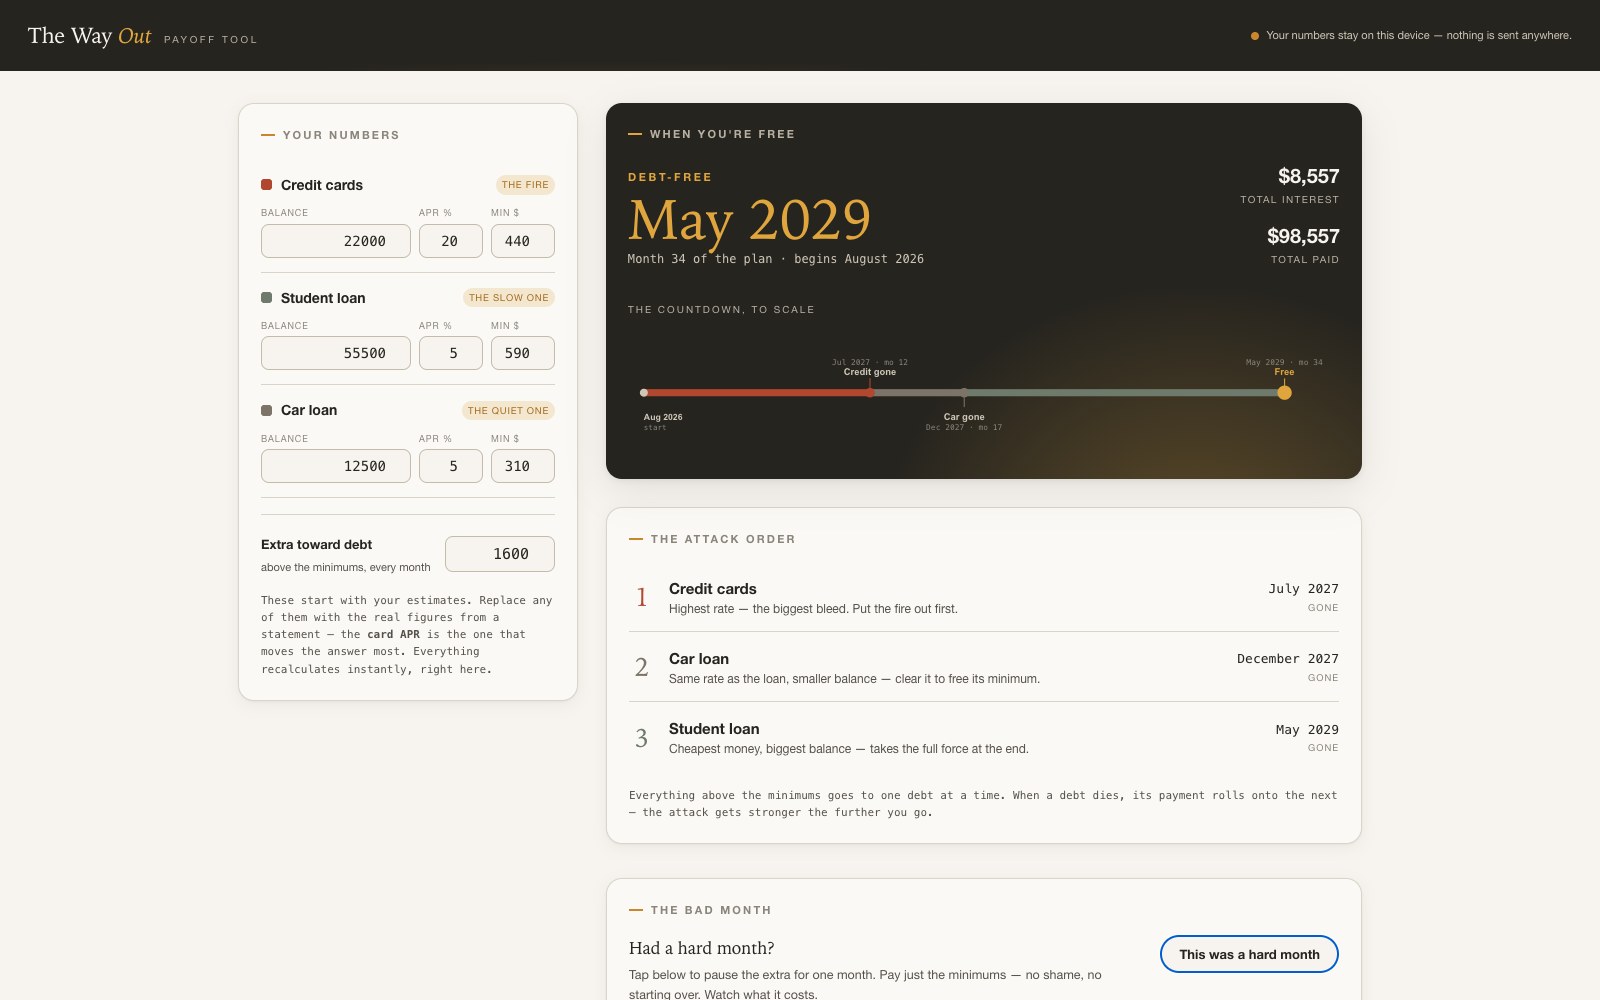Click the orange privacy dot in header
This screenshot has width=1600, height=1000.
click(x=1255, y=36)
